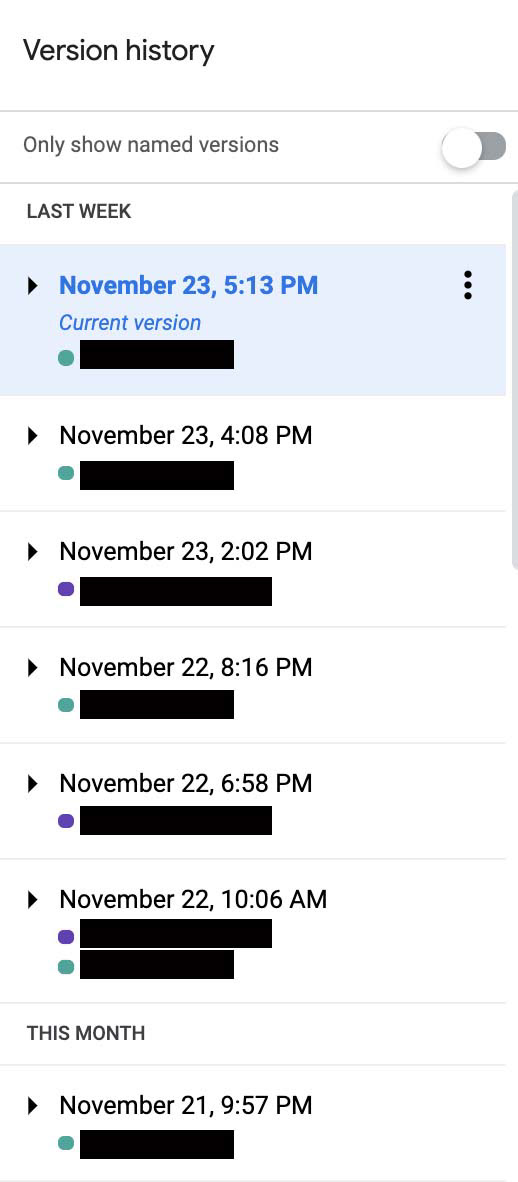This screenshot has width=518, height=1182.
Task: Expand the November 22, 8:16 PM version
Action: coord(32,667)
